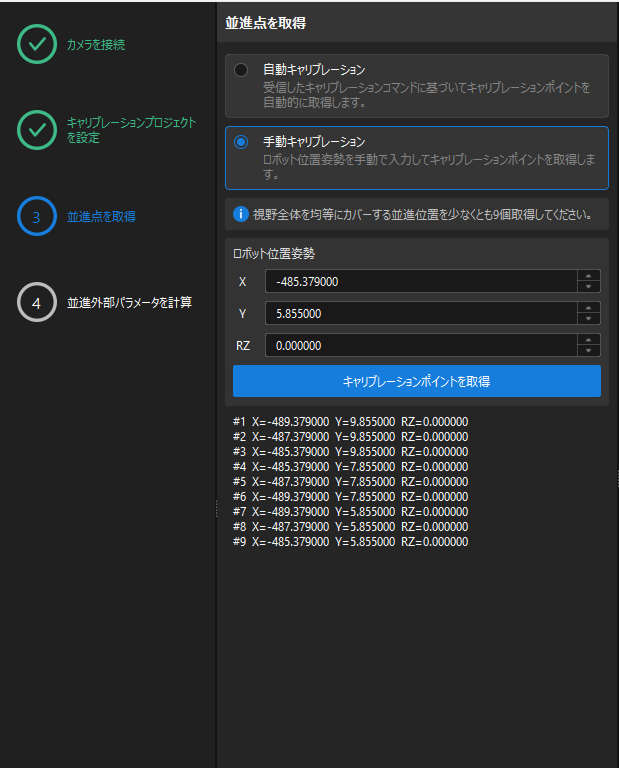Select point #2 X=-487.379000 Y=9.855000
Image resolution: width=619 pixels, height=768 pixels.
point(351,437)
